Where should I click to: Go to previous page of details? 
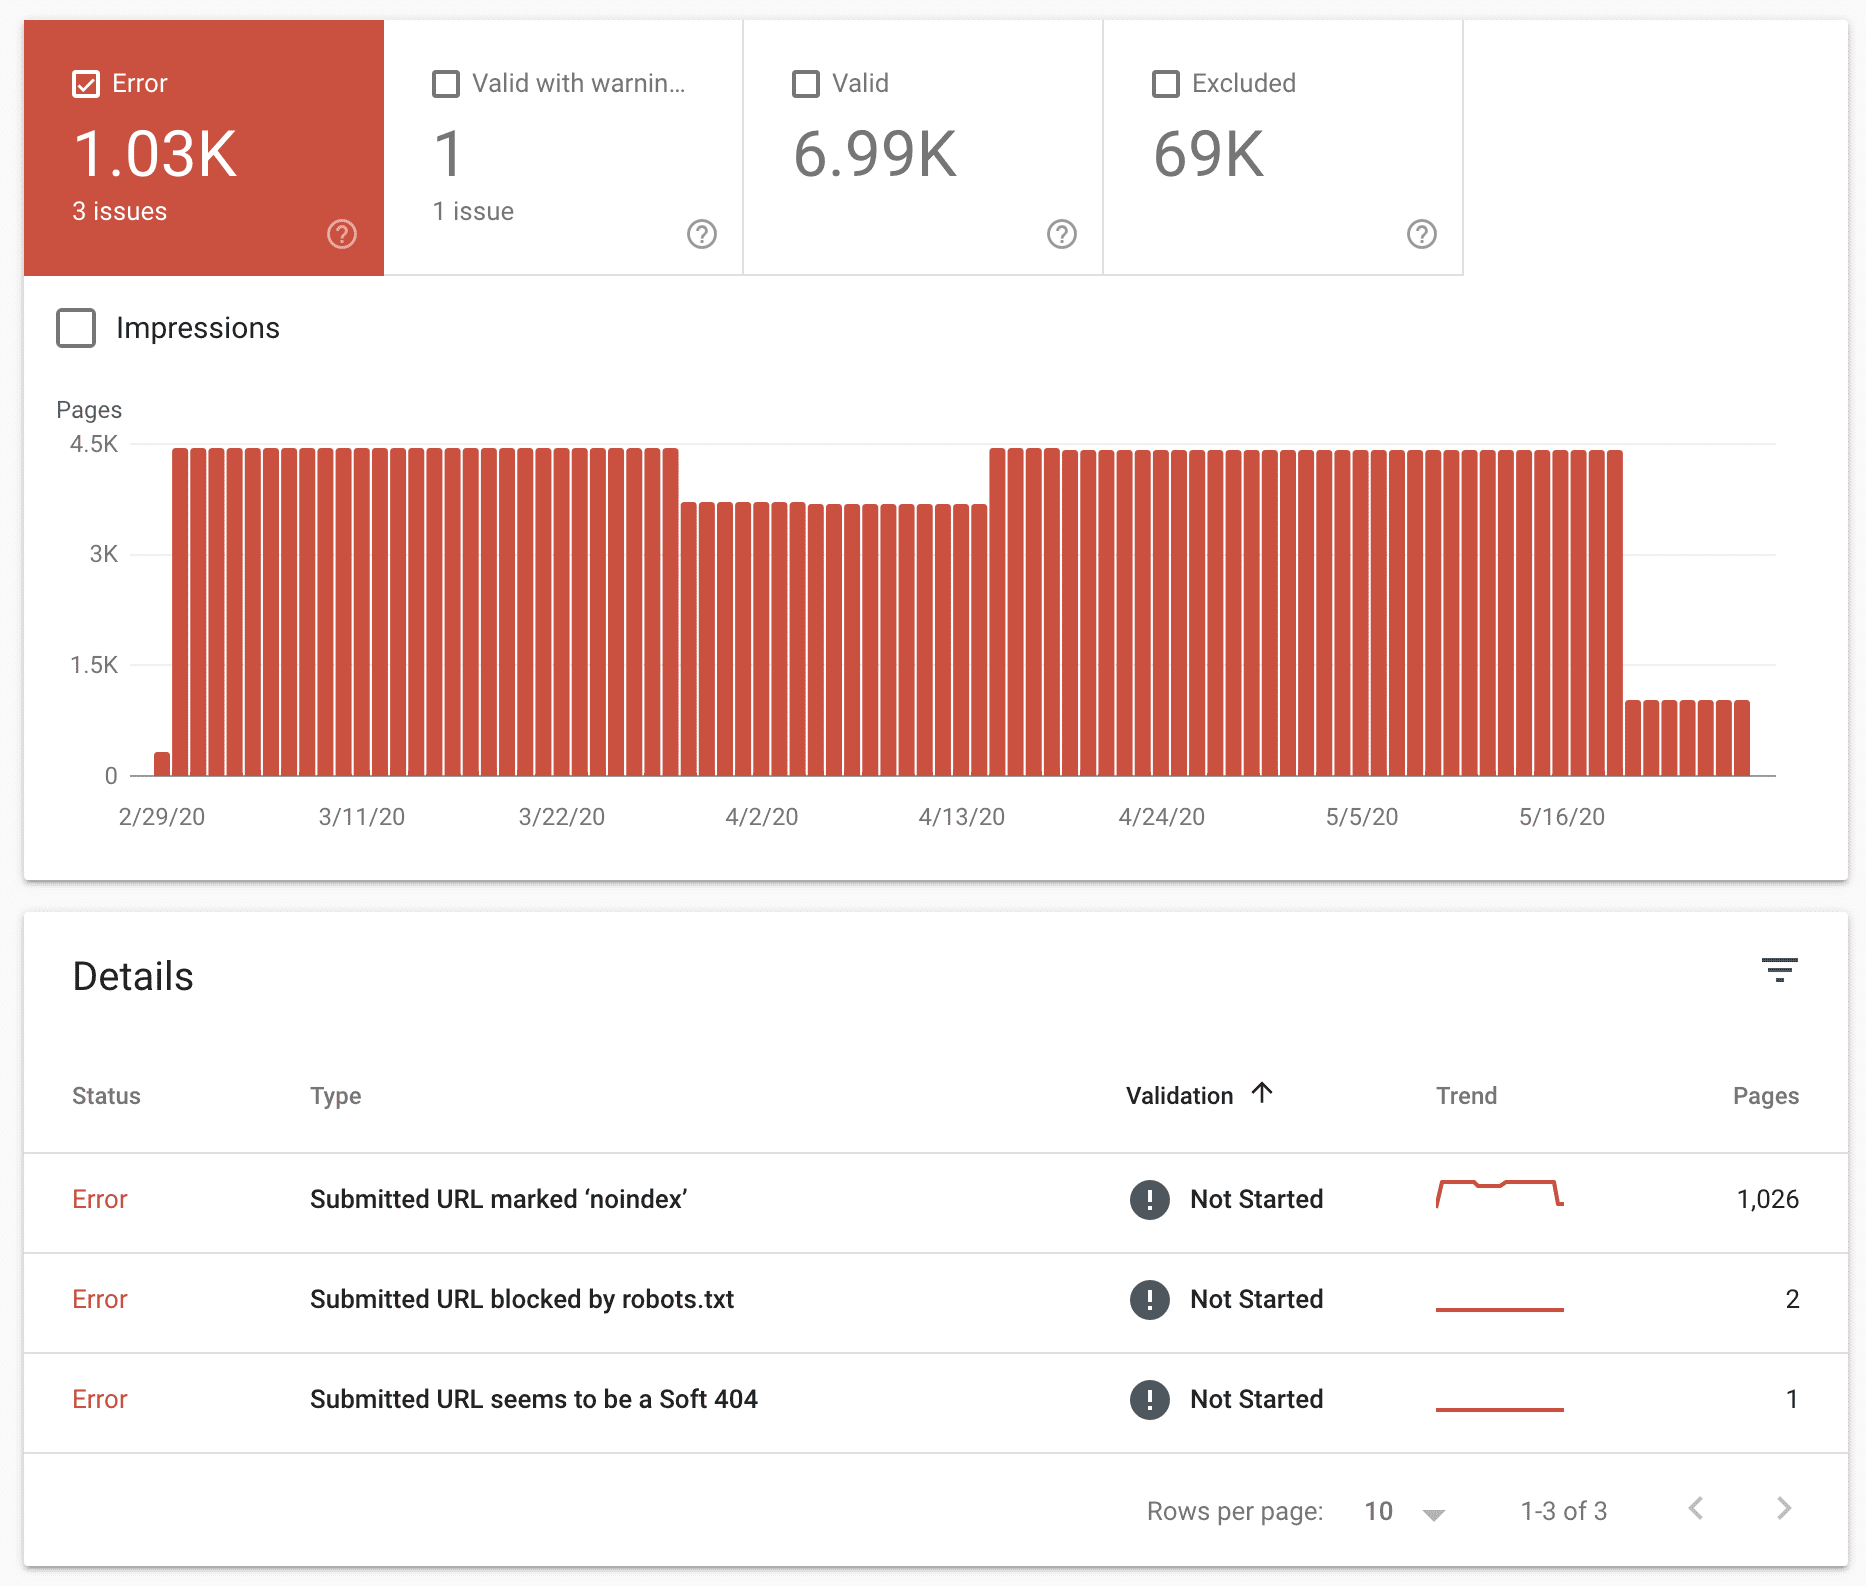point(1697,1510)
